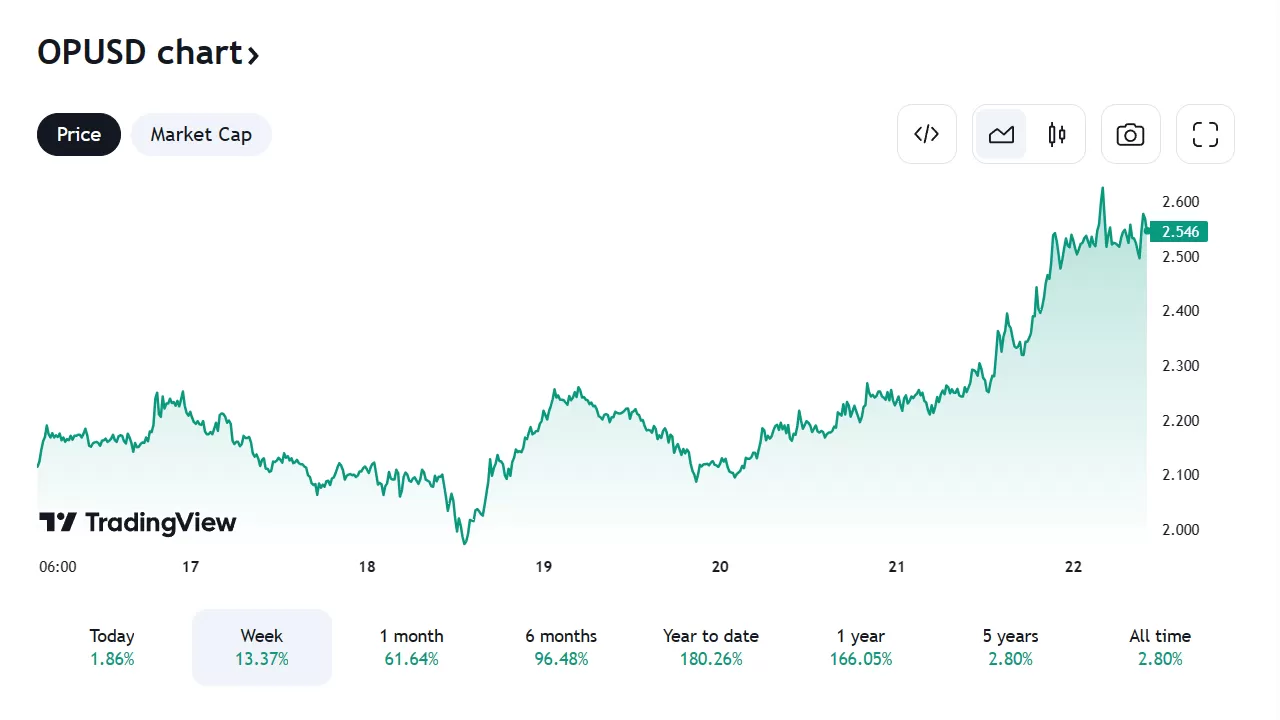
Task: Take a chart snapshot with camera icon
Action: click(x=1130, y=134)
